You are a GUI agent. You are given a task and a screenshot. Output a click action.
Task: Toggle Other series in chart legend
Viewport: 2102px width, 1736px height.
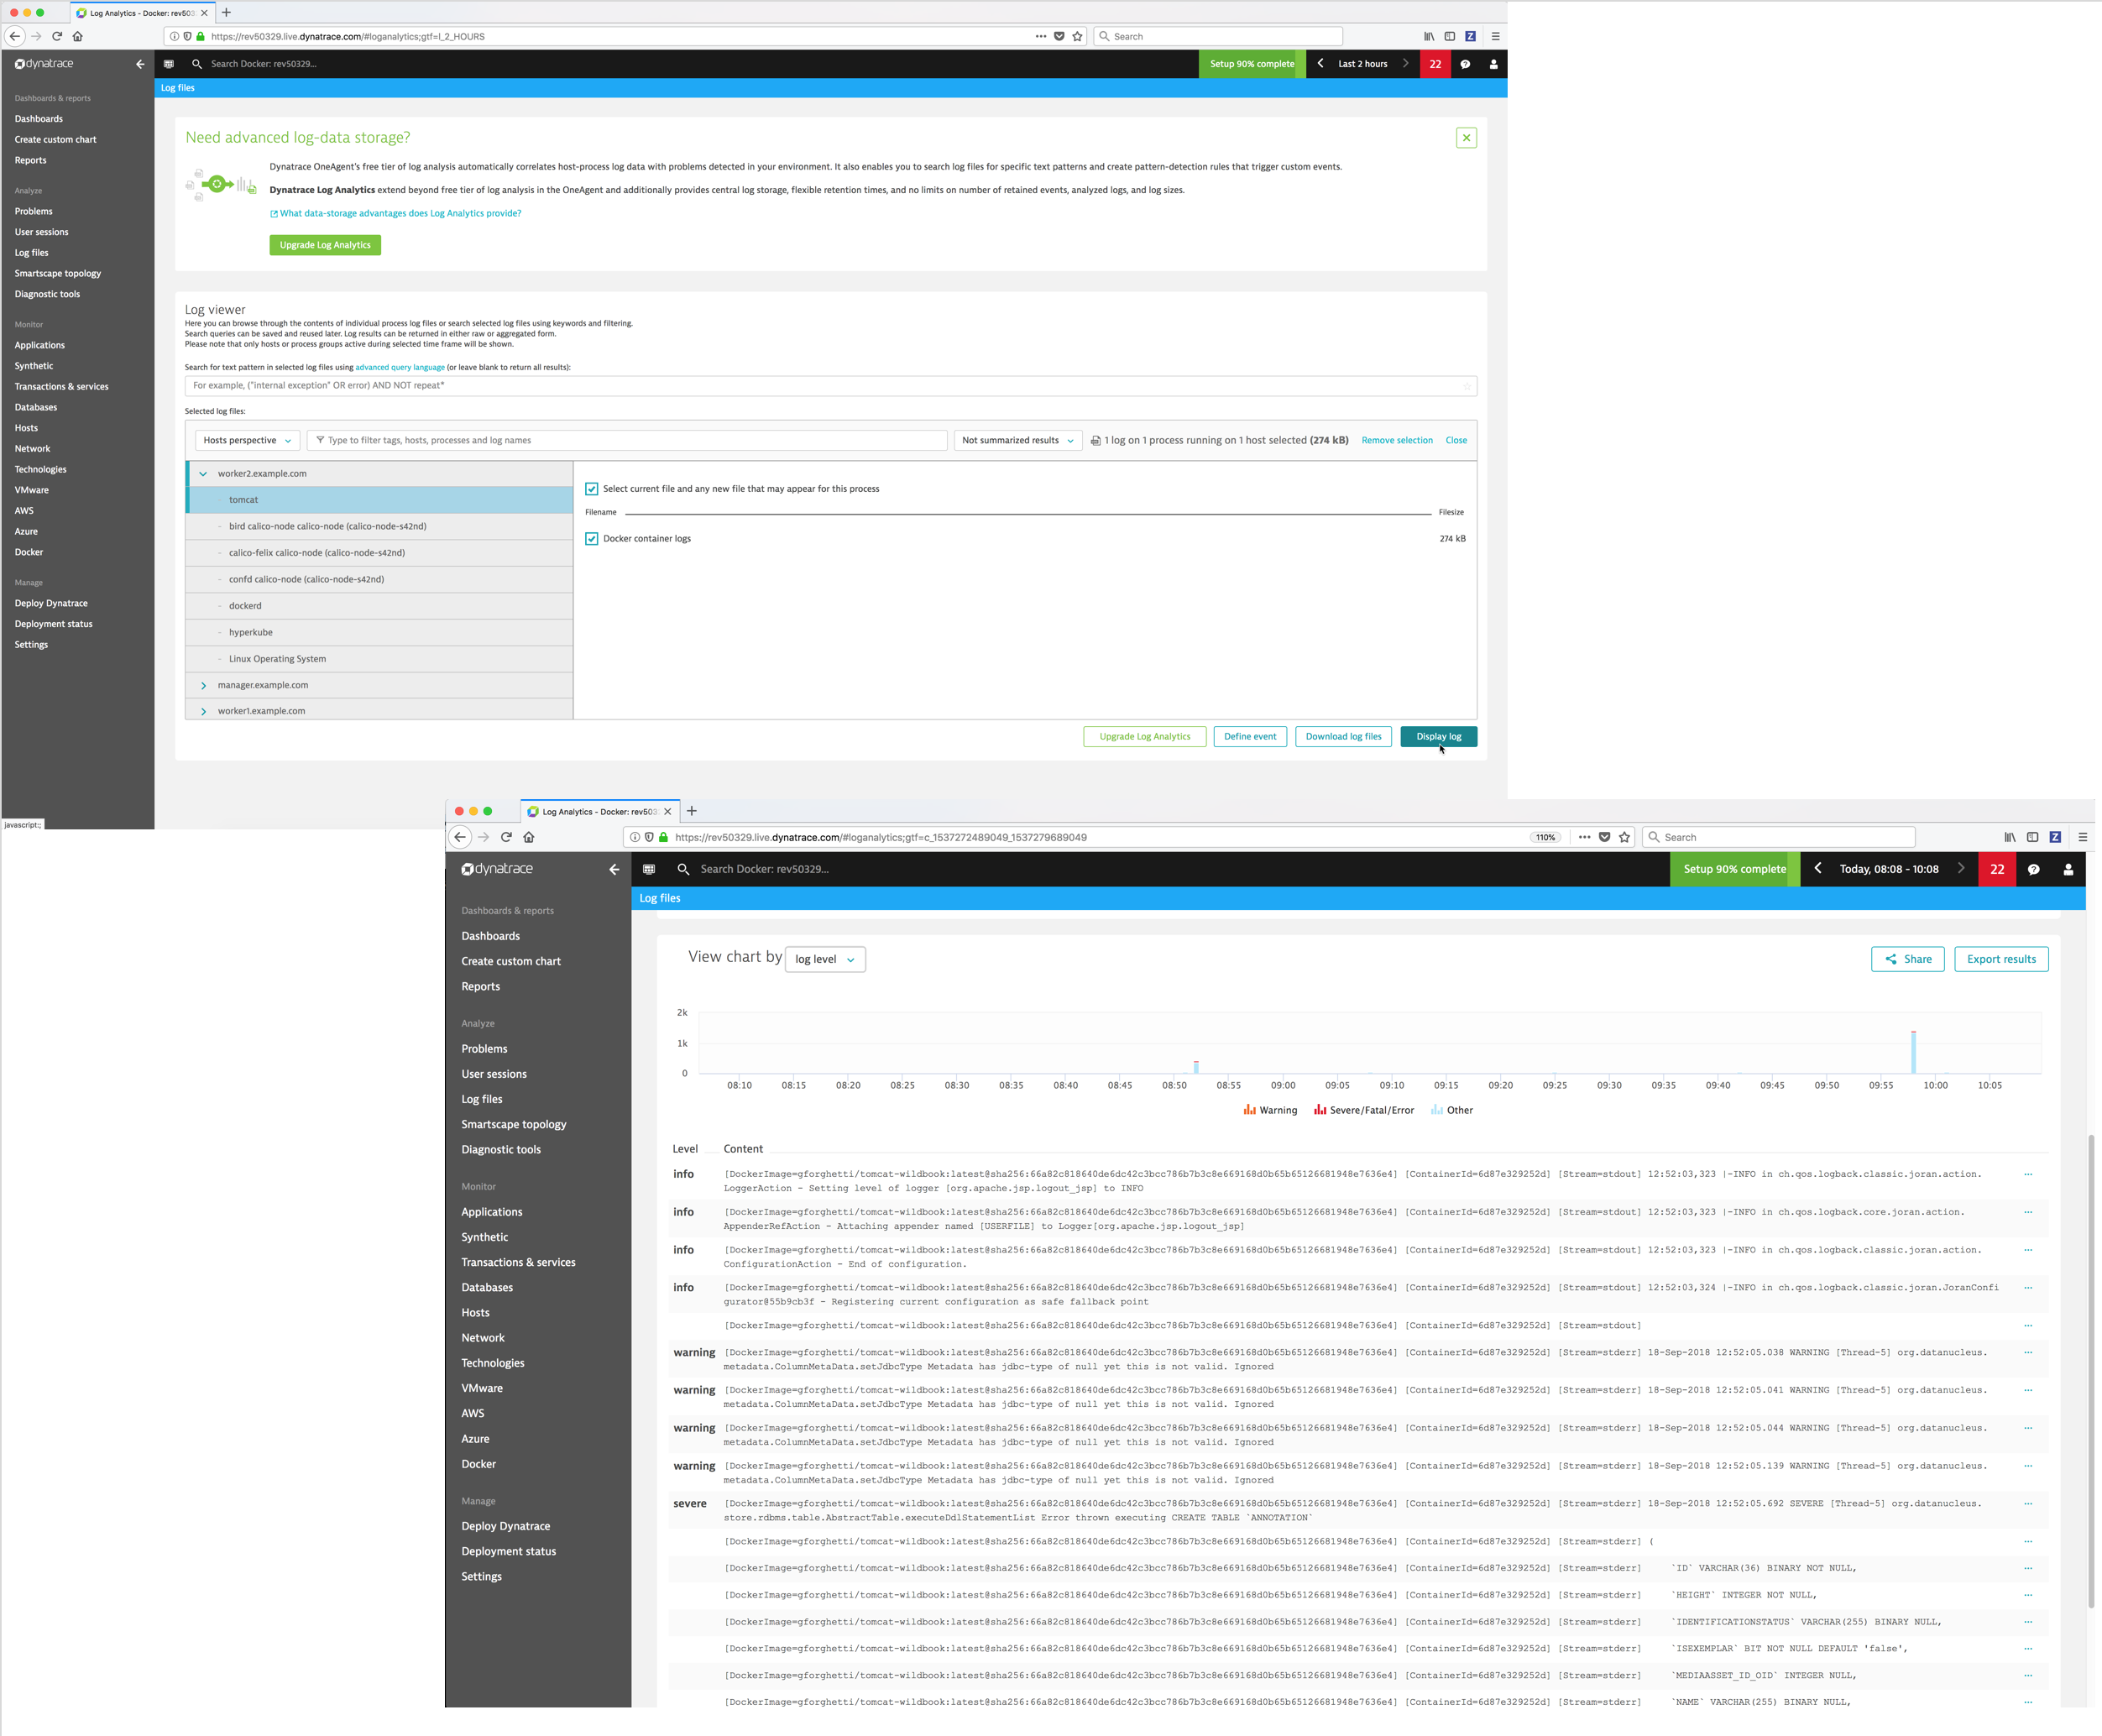1452,1110
